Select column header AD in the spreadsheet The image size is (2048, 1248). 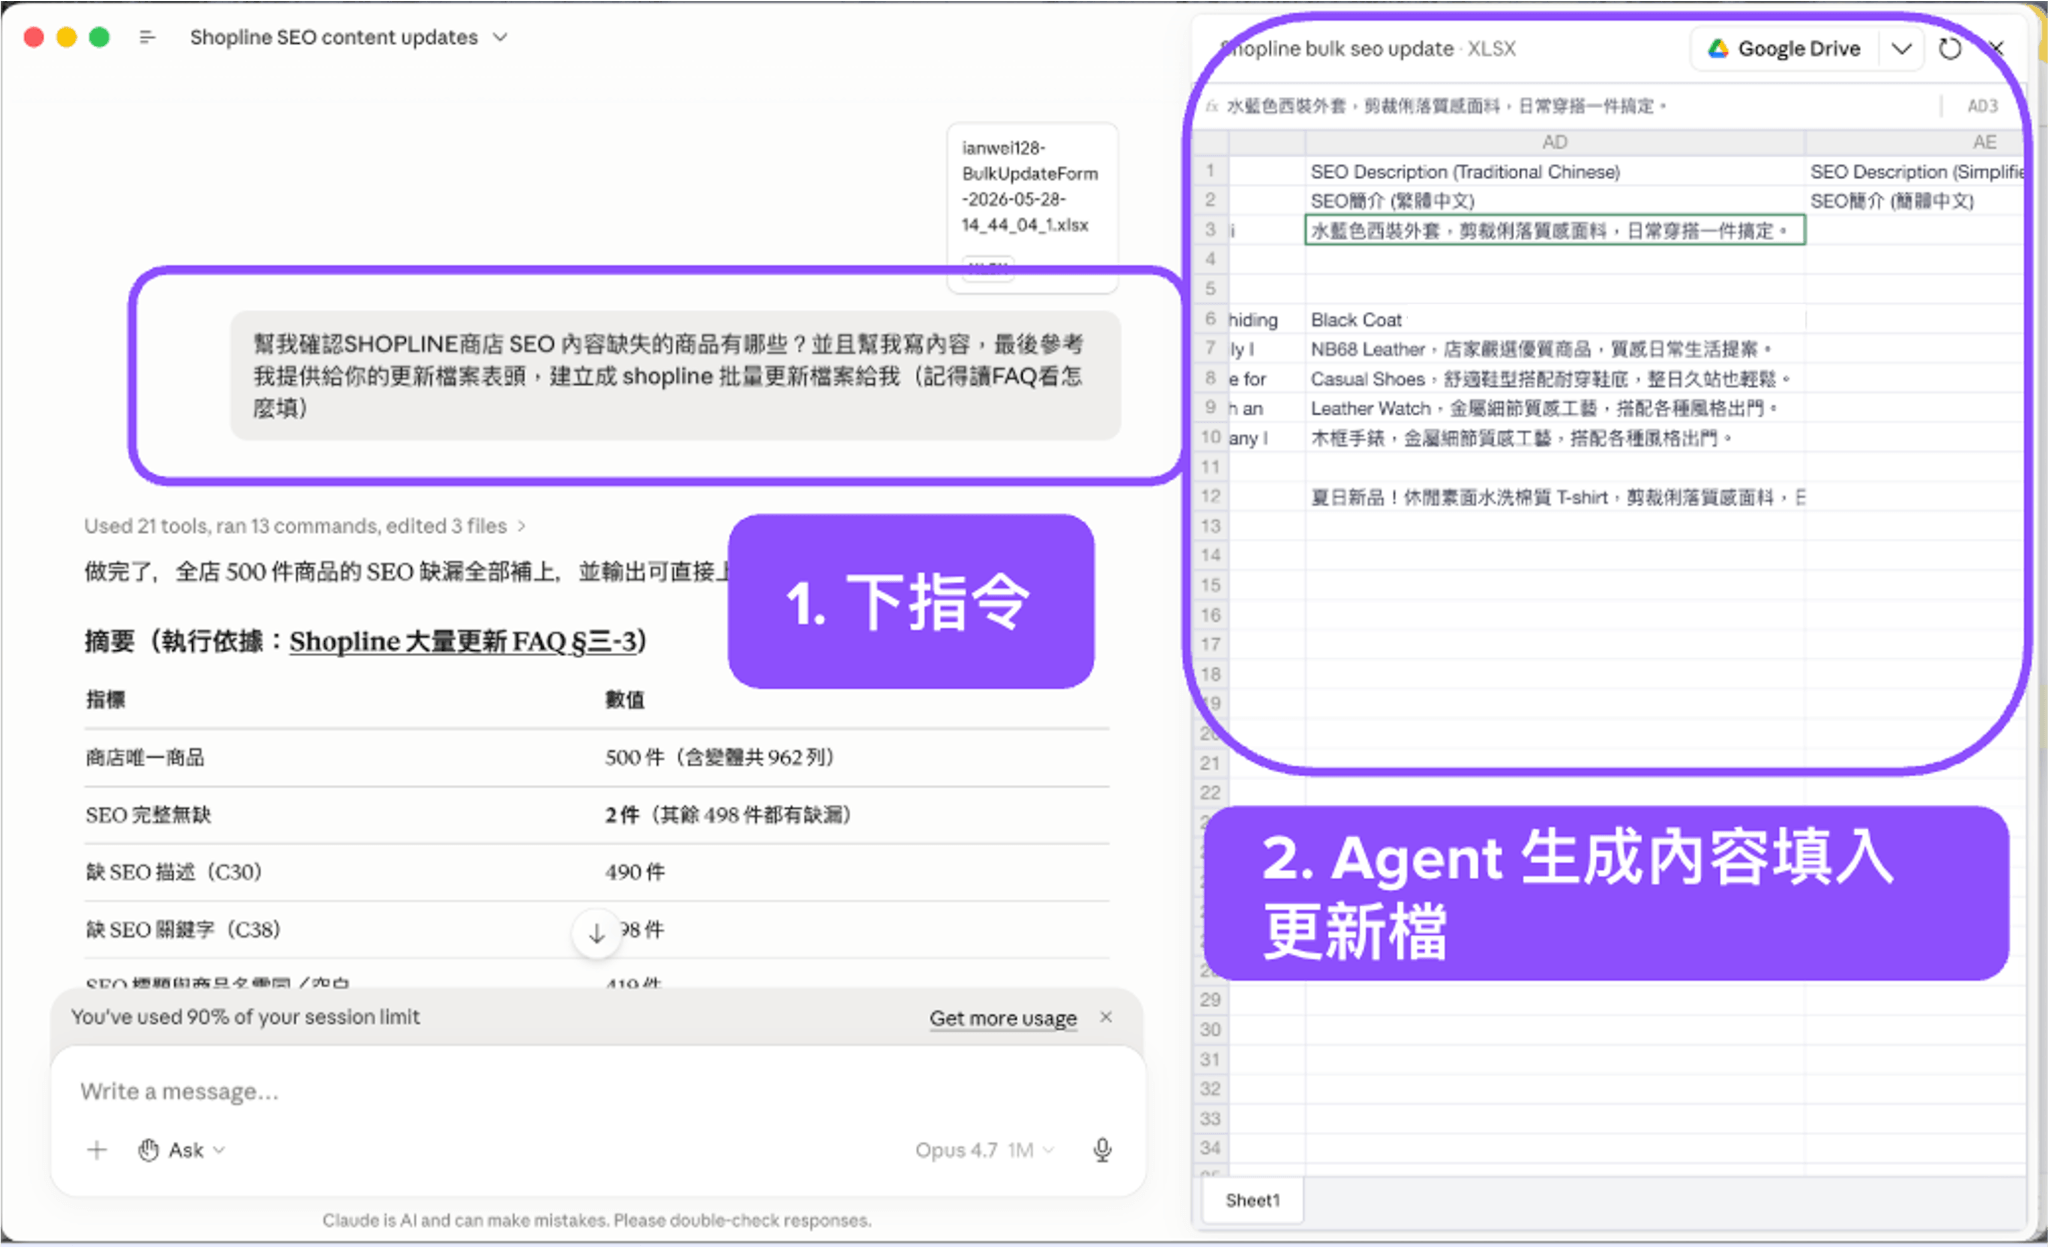coord(1555,142)
